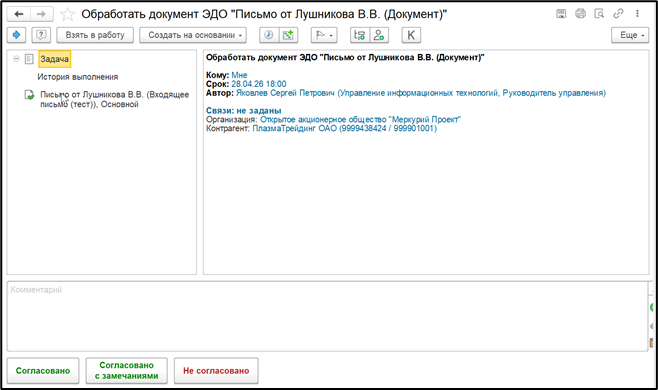Open the flag dropdown button

coord(324,35)
